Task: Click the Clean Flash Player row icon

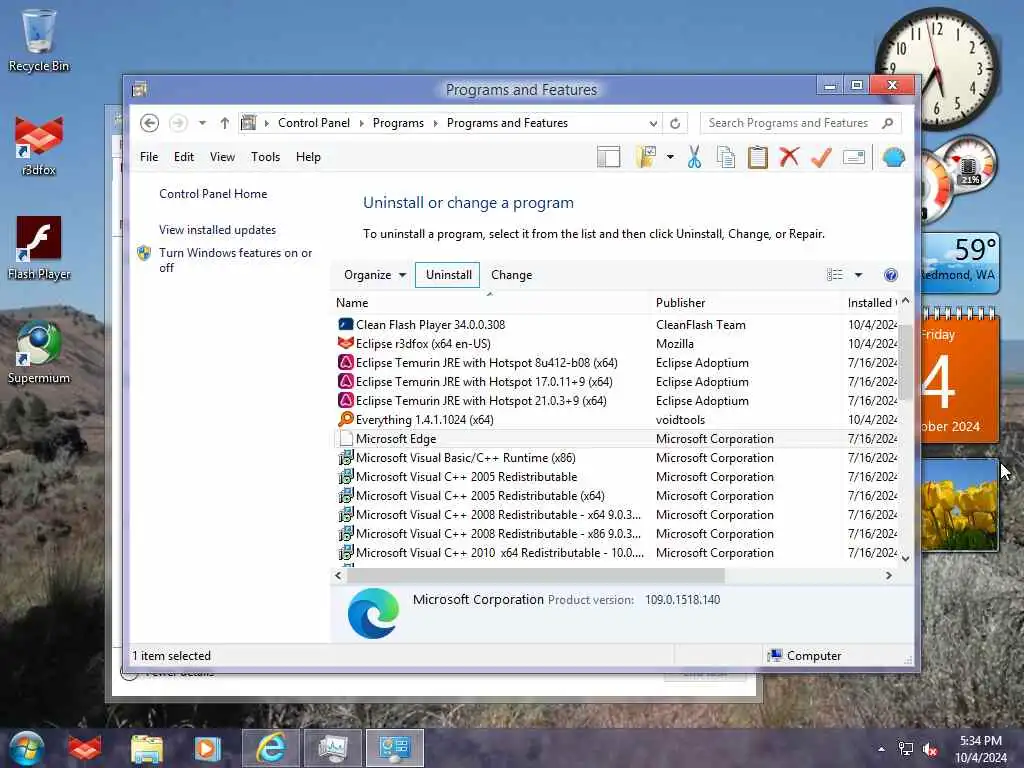Action: coord(345,324)
